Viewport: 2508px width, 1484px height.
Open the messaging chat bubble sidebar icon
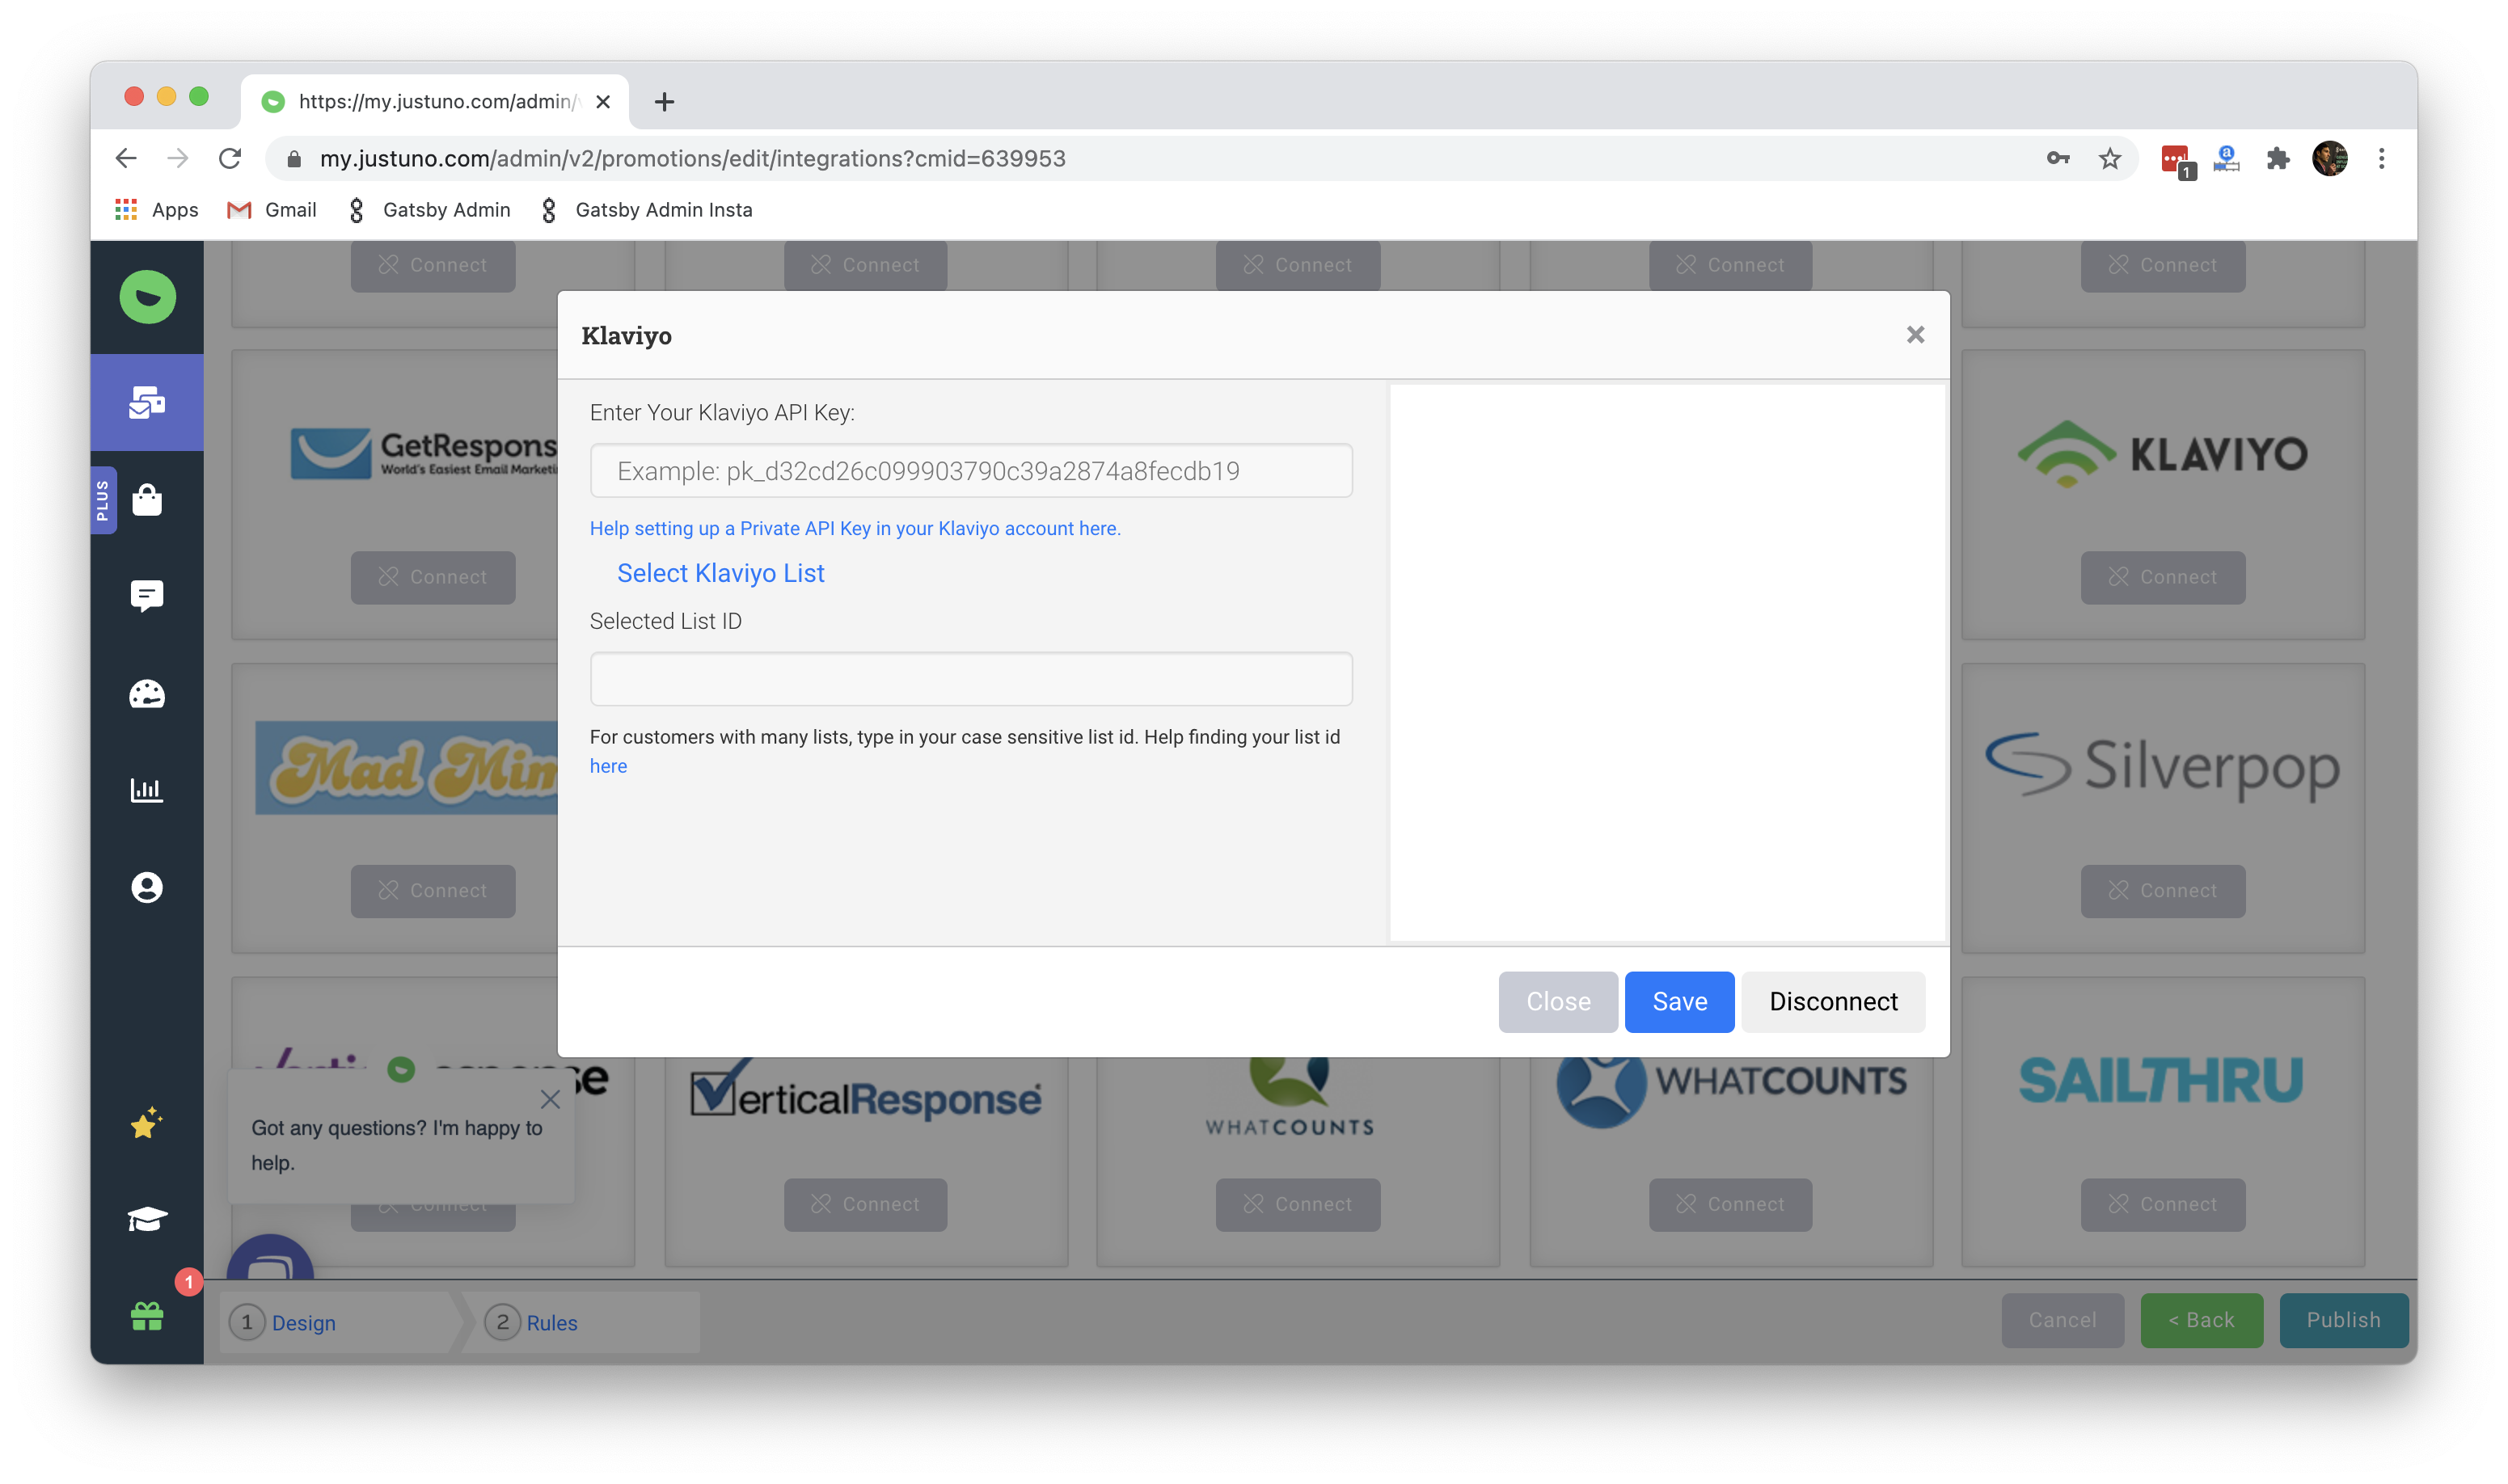147,596
